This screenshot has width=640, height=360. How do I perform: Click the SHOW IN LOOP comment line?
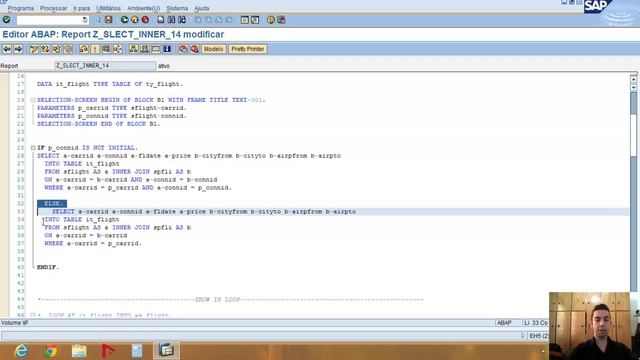(x=231, y=299)
